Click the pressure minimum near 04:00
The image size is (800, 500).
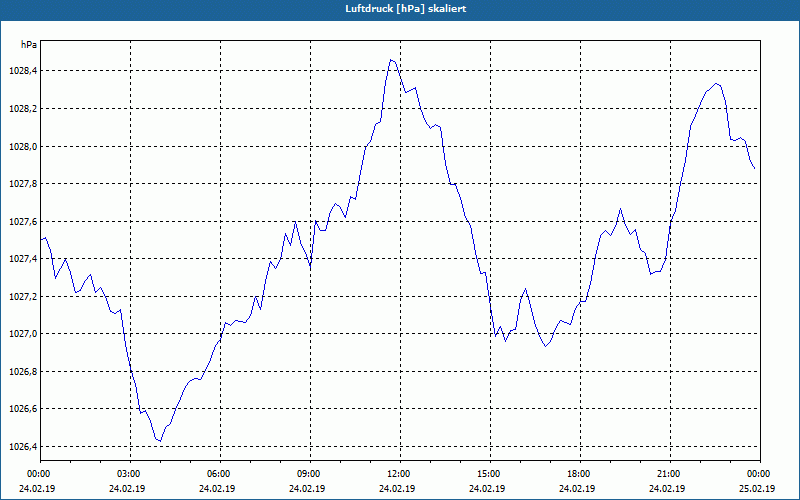tap(160, 440)
